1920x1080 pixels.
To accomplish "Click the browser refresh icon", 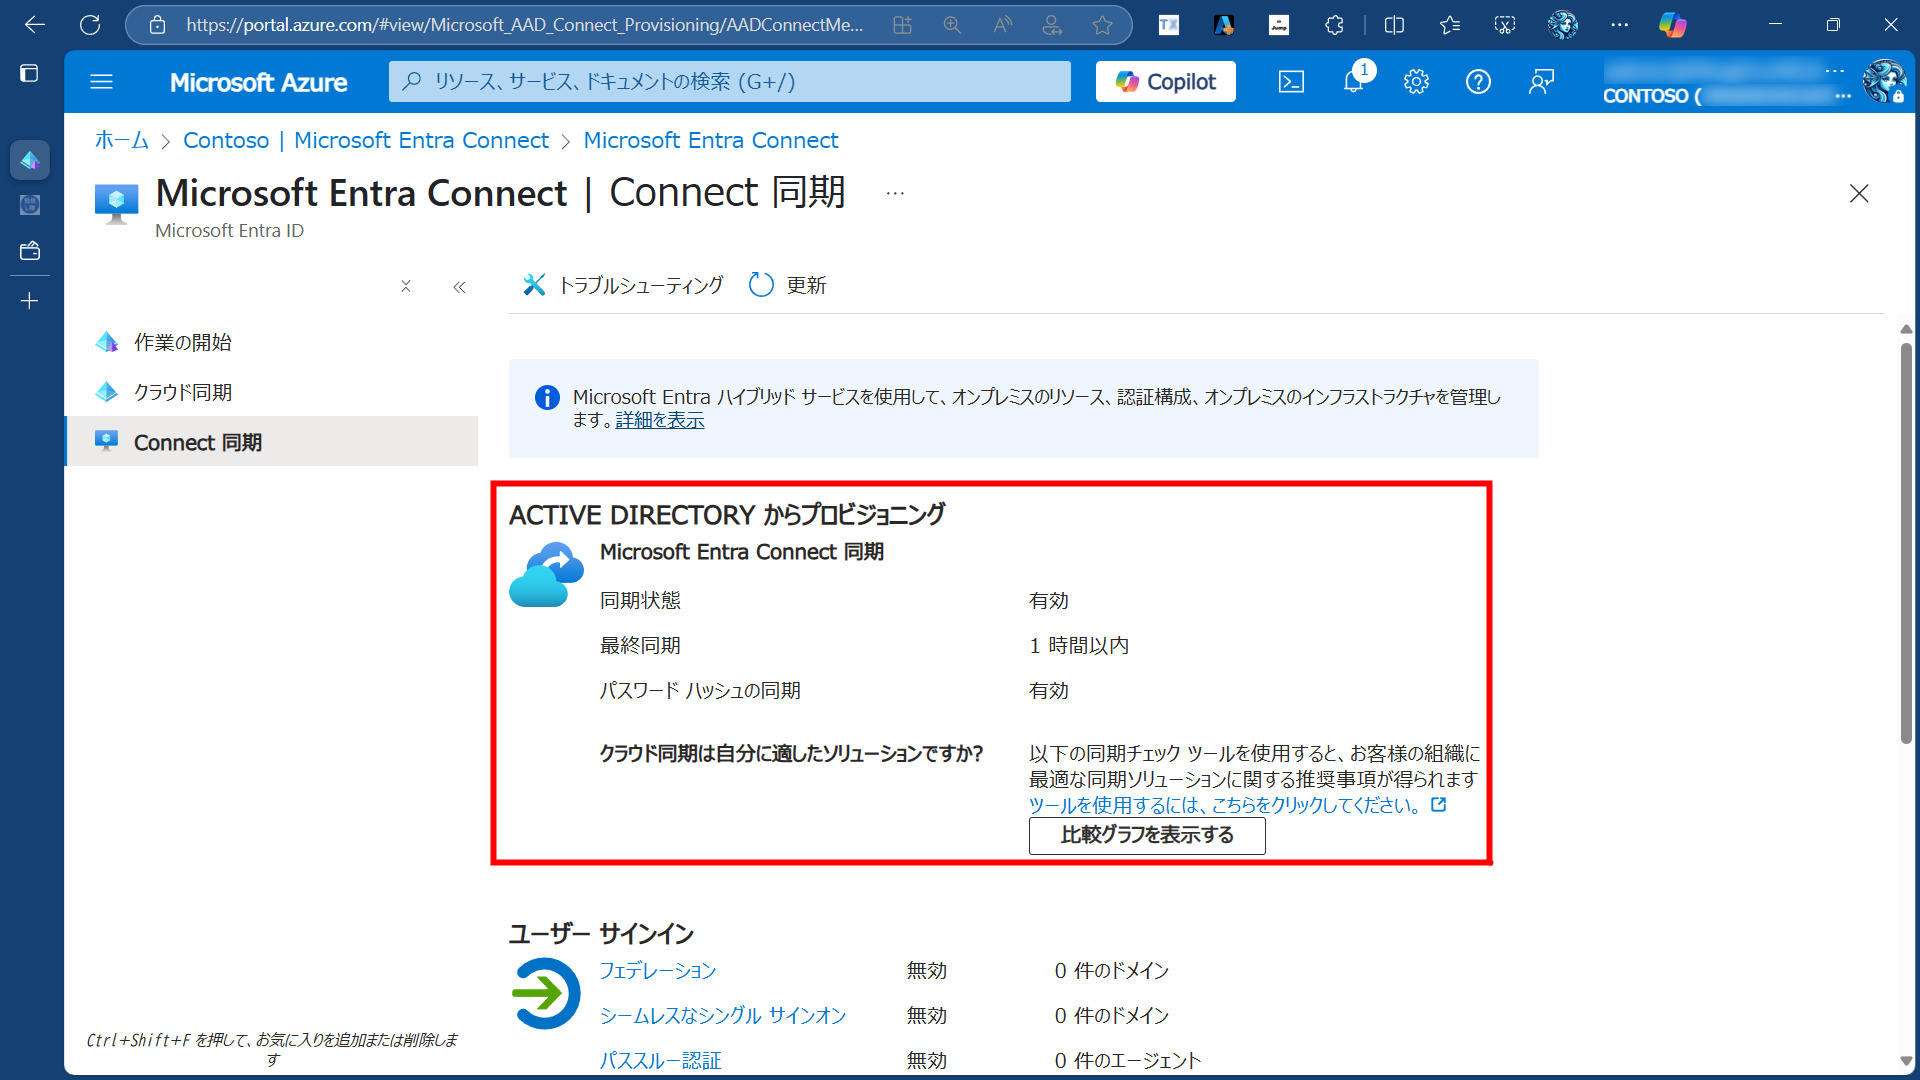I will point(90,25).
